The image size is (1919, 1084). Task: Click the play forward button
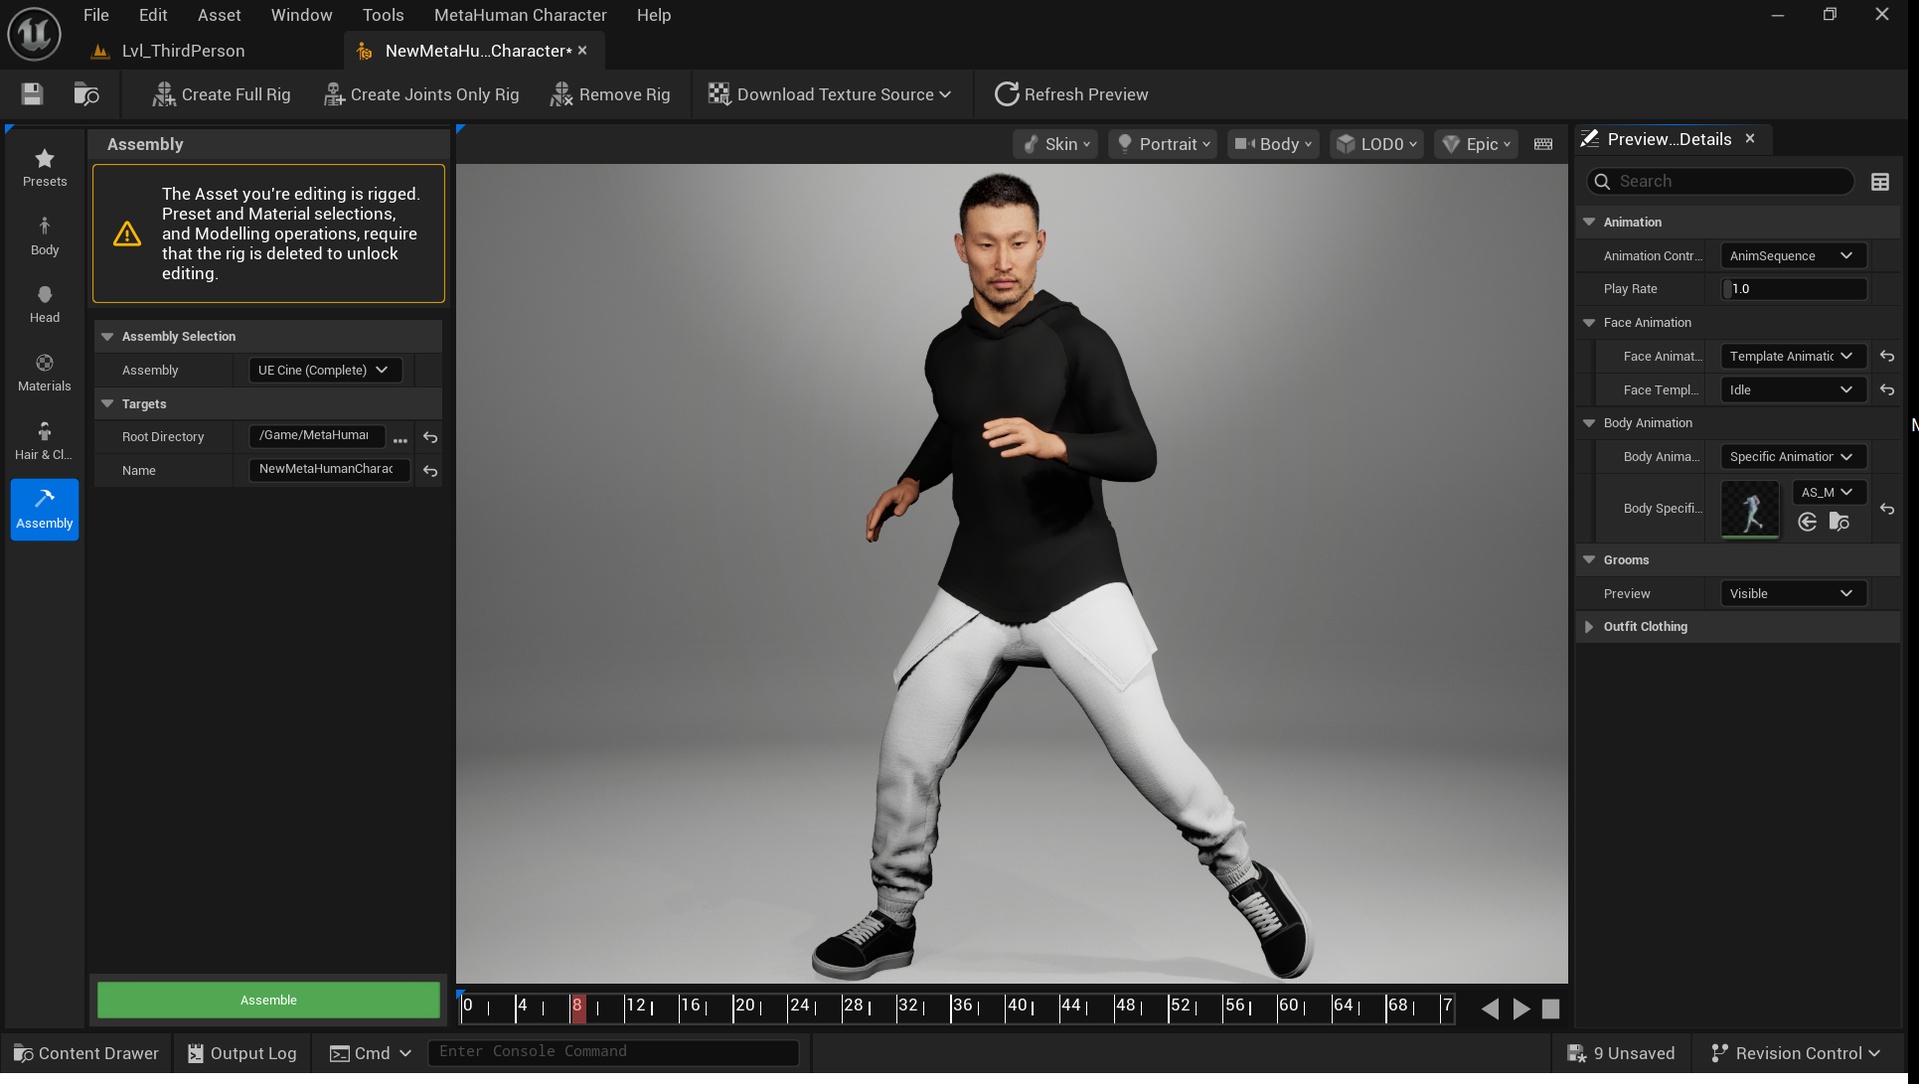[1521, 1010]
